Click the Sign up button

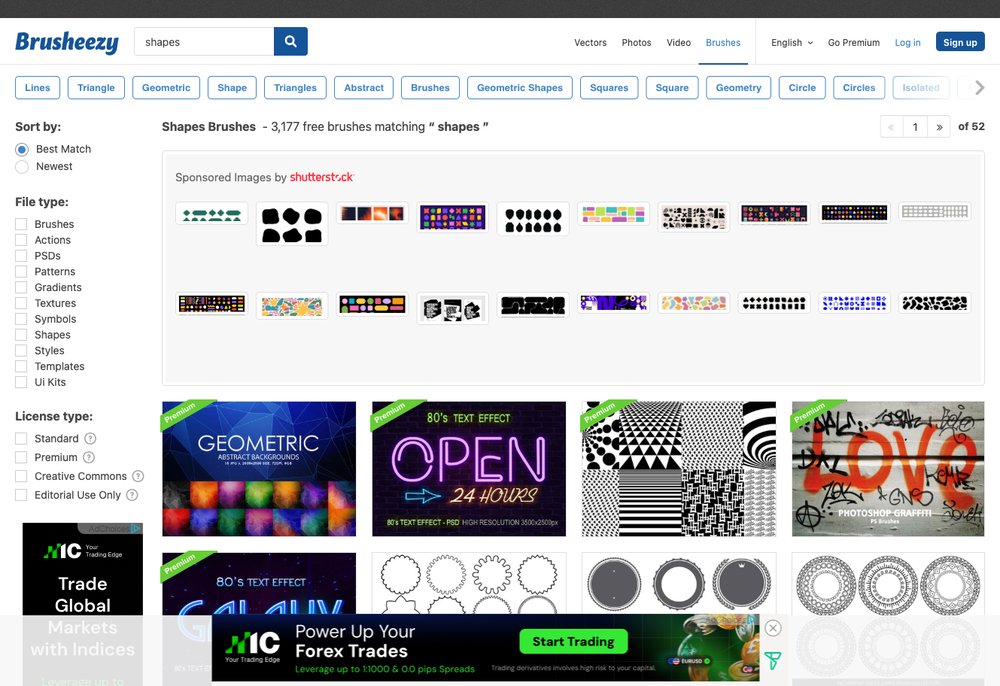960,42
